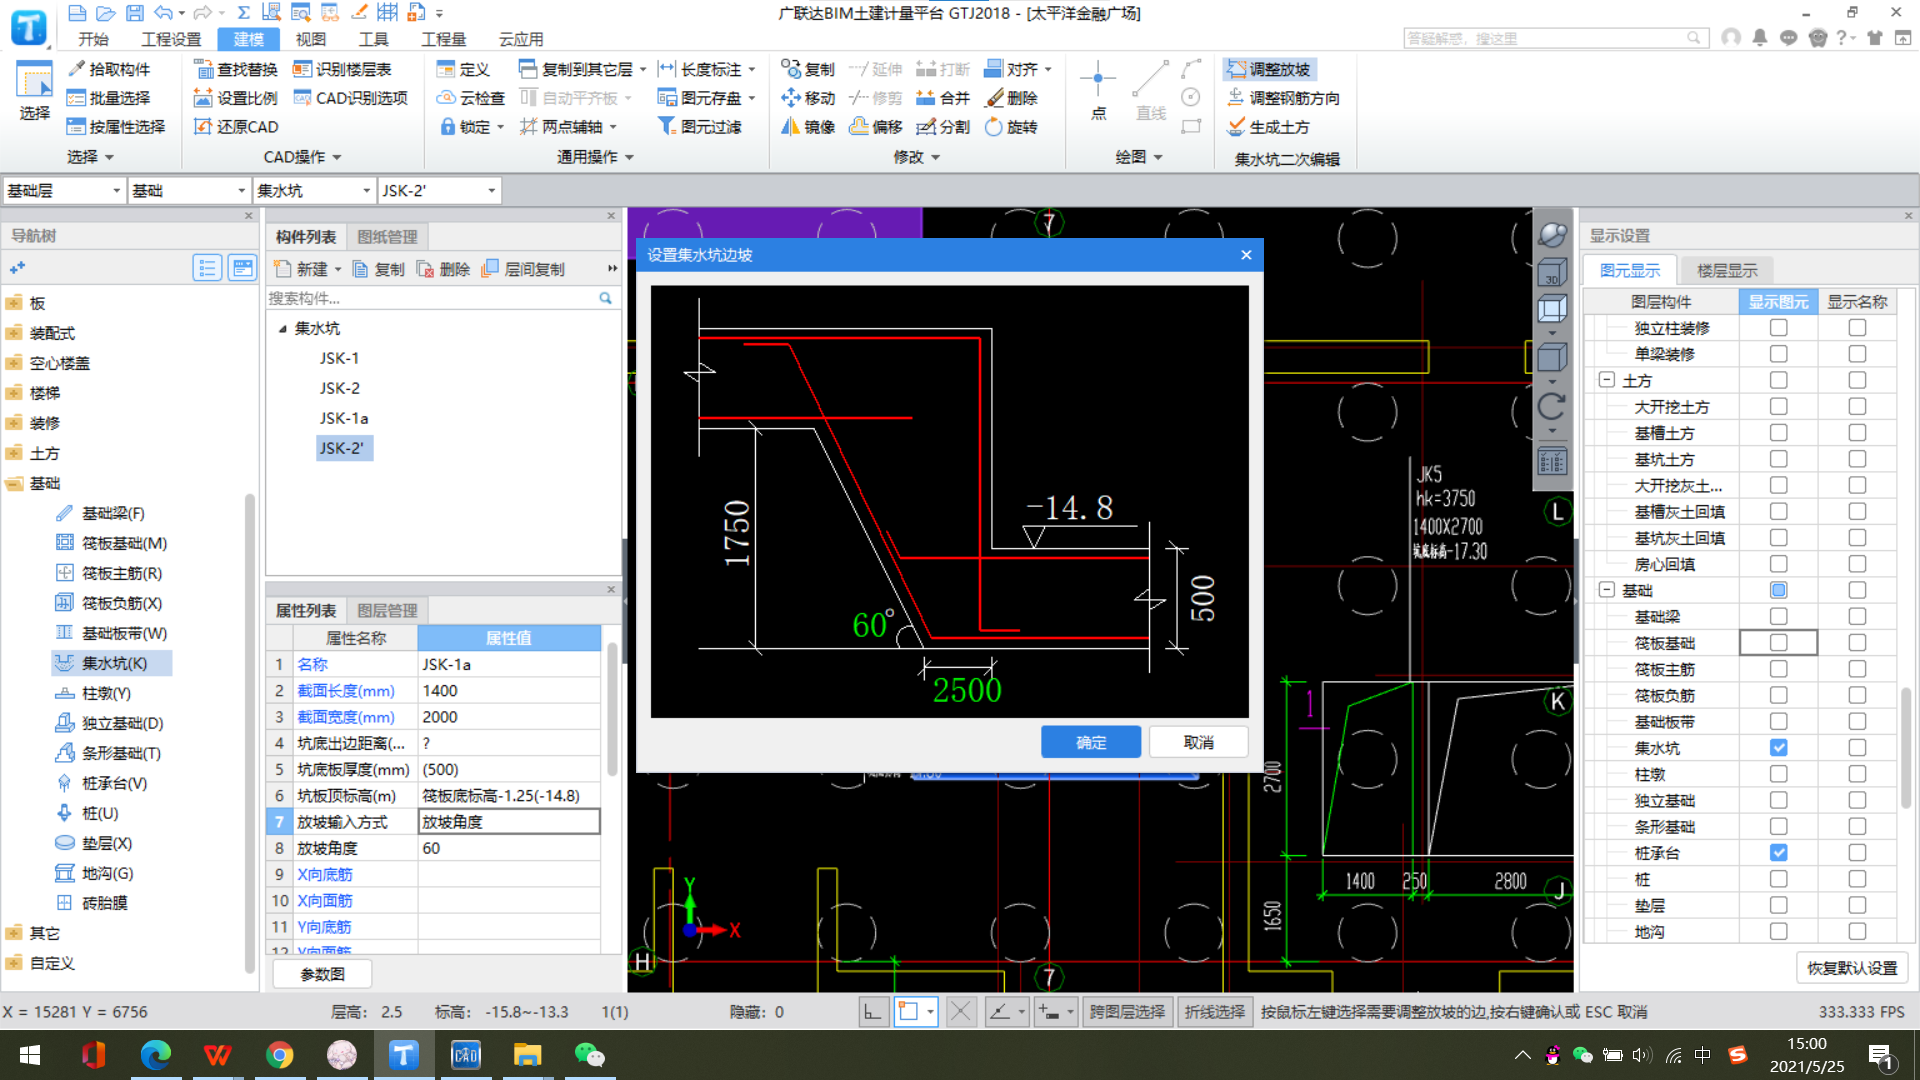This screenshot has height=1080, width=1920.
Task: Uncheck 桩承台 display element checkbox
Action: coord(1778,853)
